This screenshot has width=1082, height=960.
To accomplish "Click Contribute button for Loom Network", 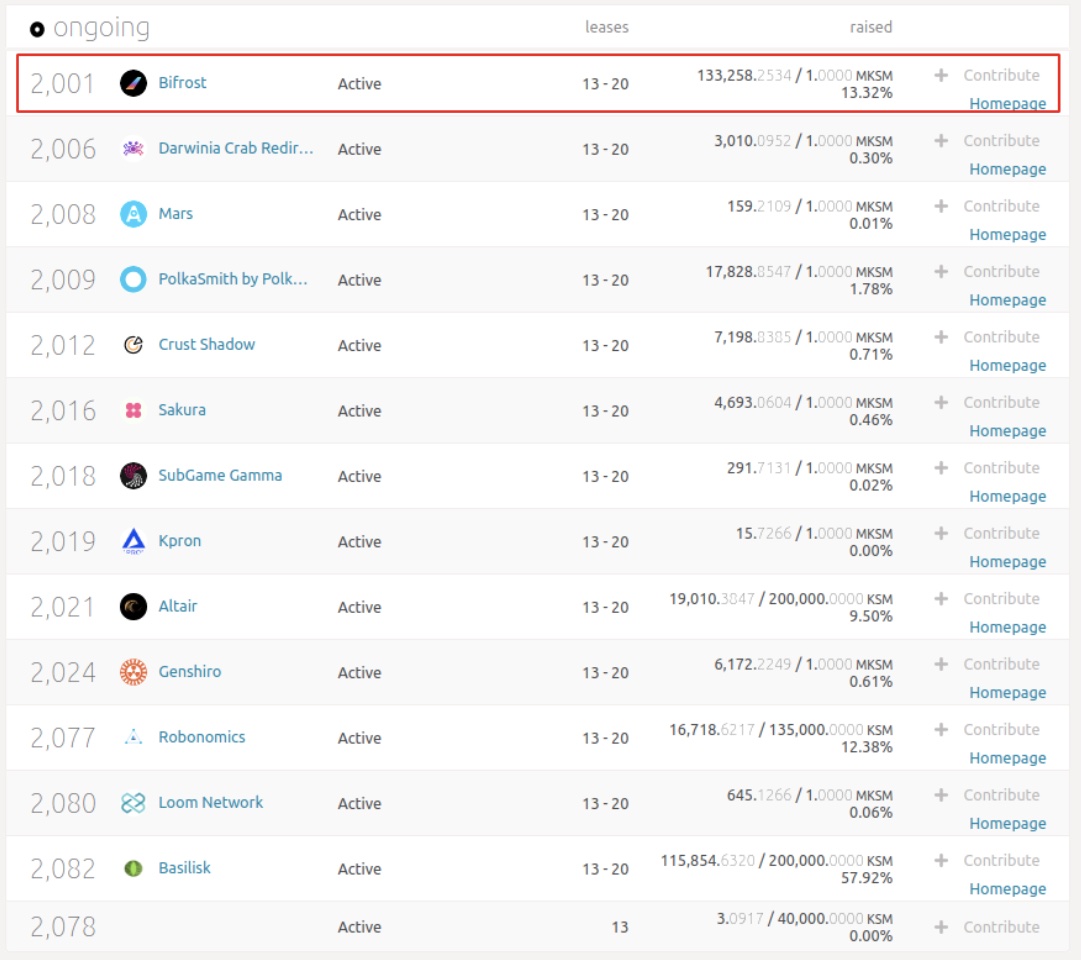I will [987, 795].
